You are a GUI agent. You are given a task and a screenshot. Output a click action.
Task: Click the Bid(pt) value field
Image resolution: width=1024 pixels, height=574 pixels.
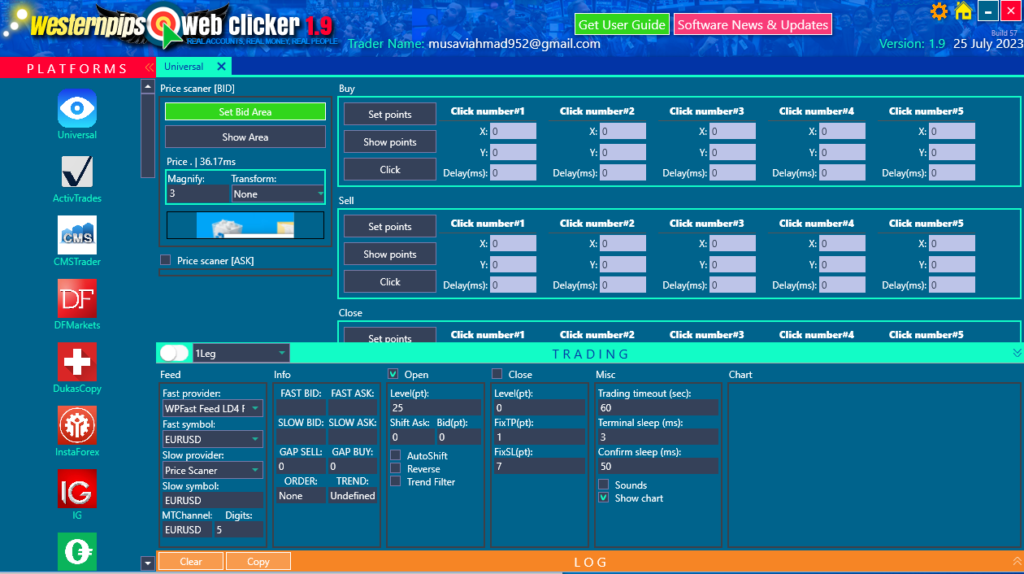[x=458, y=437]
